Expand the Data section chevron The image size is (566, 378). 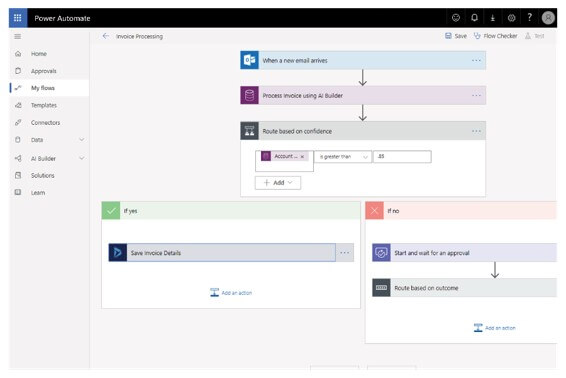(82, 140)
